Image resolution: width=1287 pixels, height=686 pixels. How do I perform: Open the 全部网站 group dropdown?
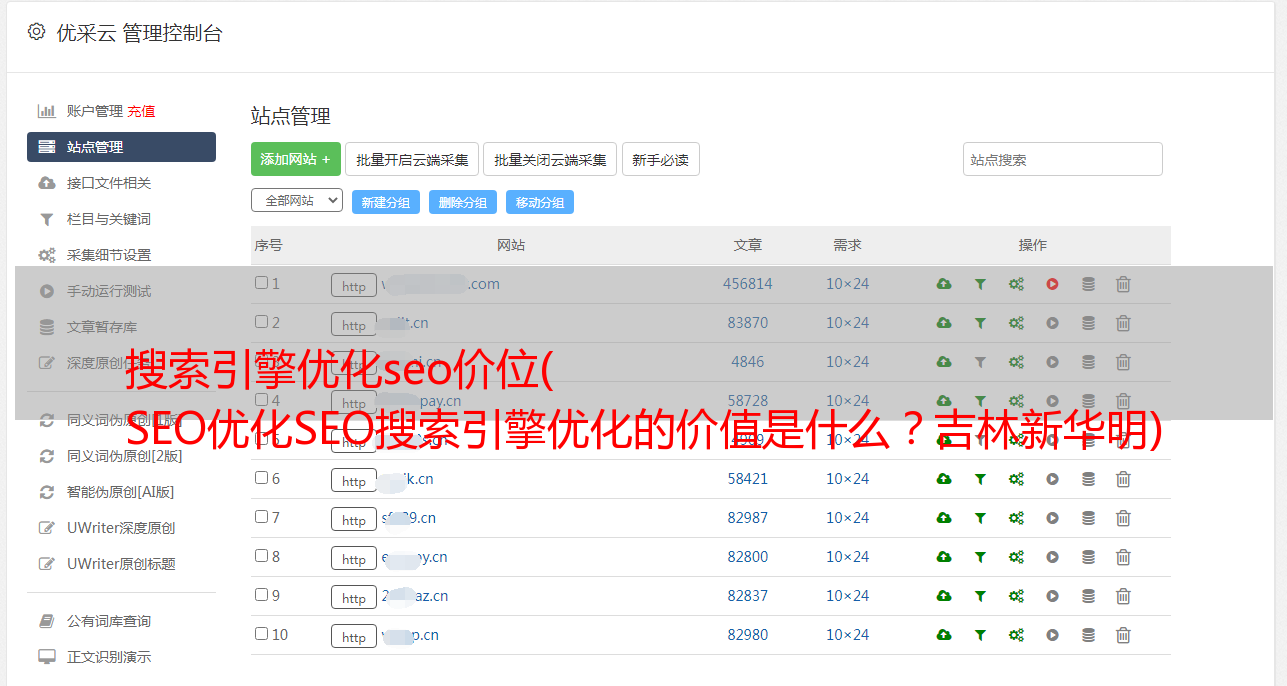(x=297, y=201)
